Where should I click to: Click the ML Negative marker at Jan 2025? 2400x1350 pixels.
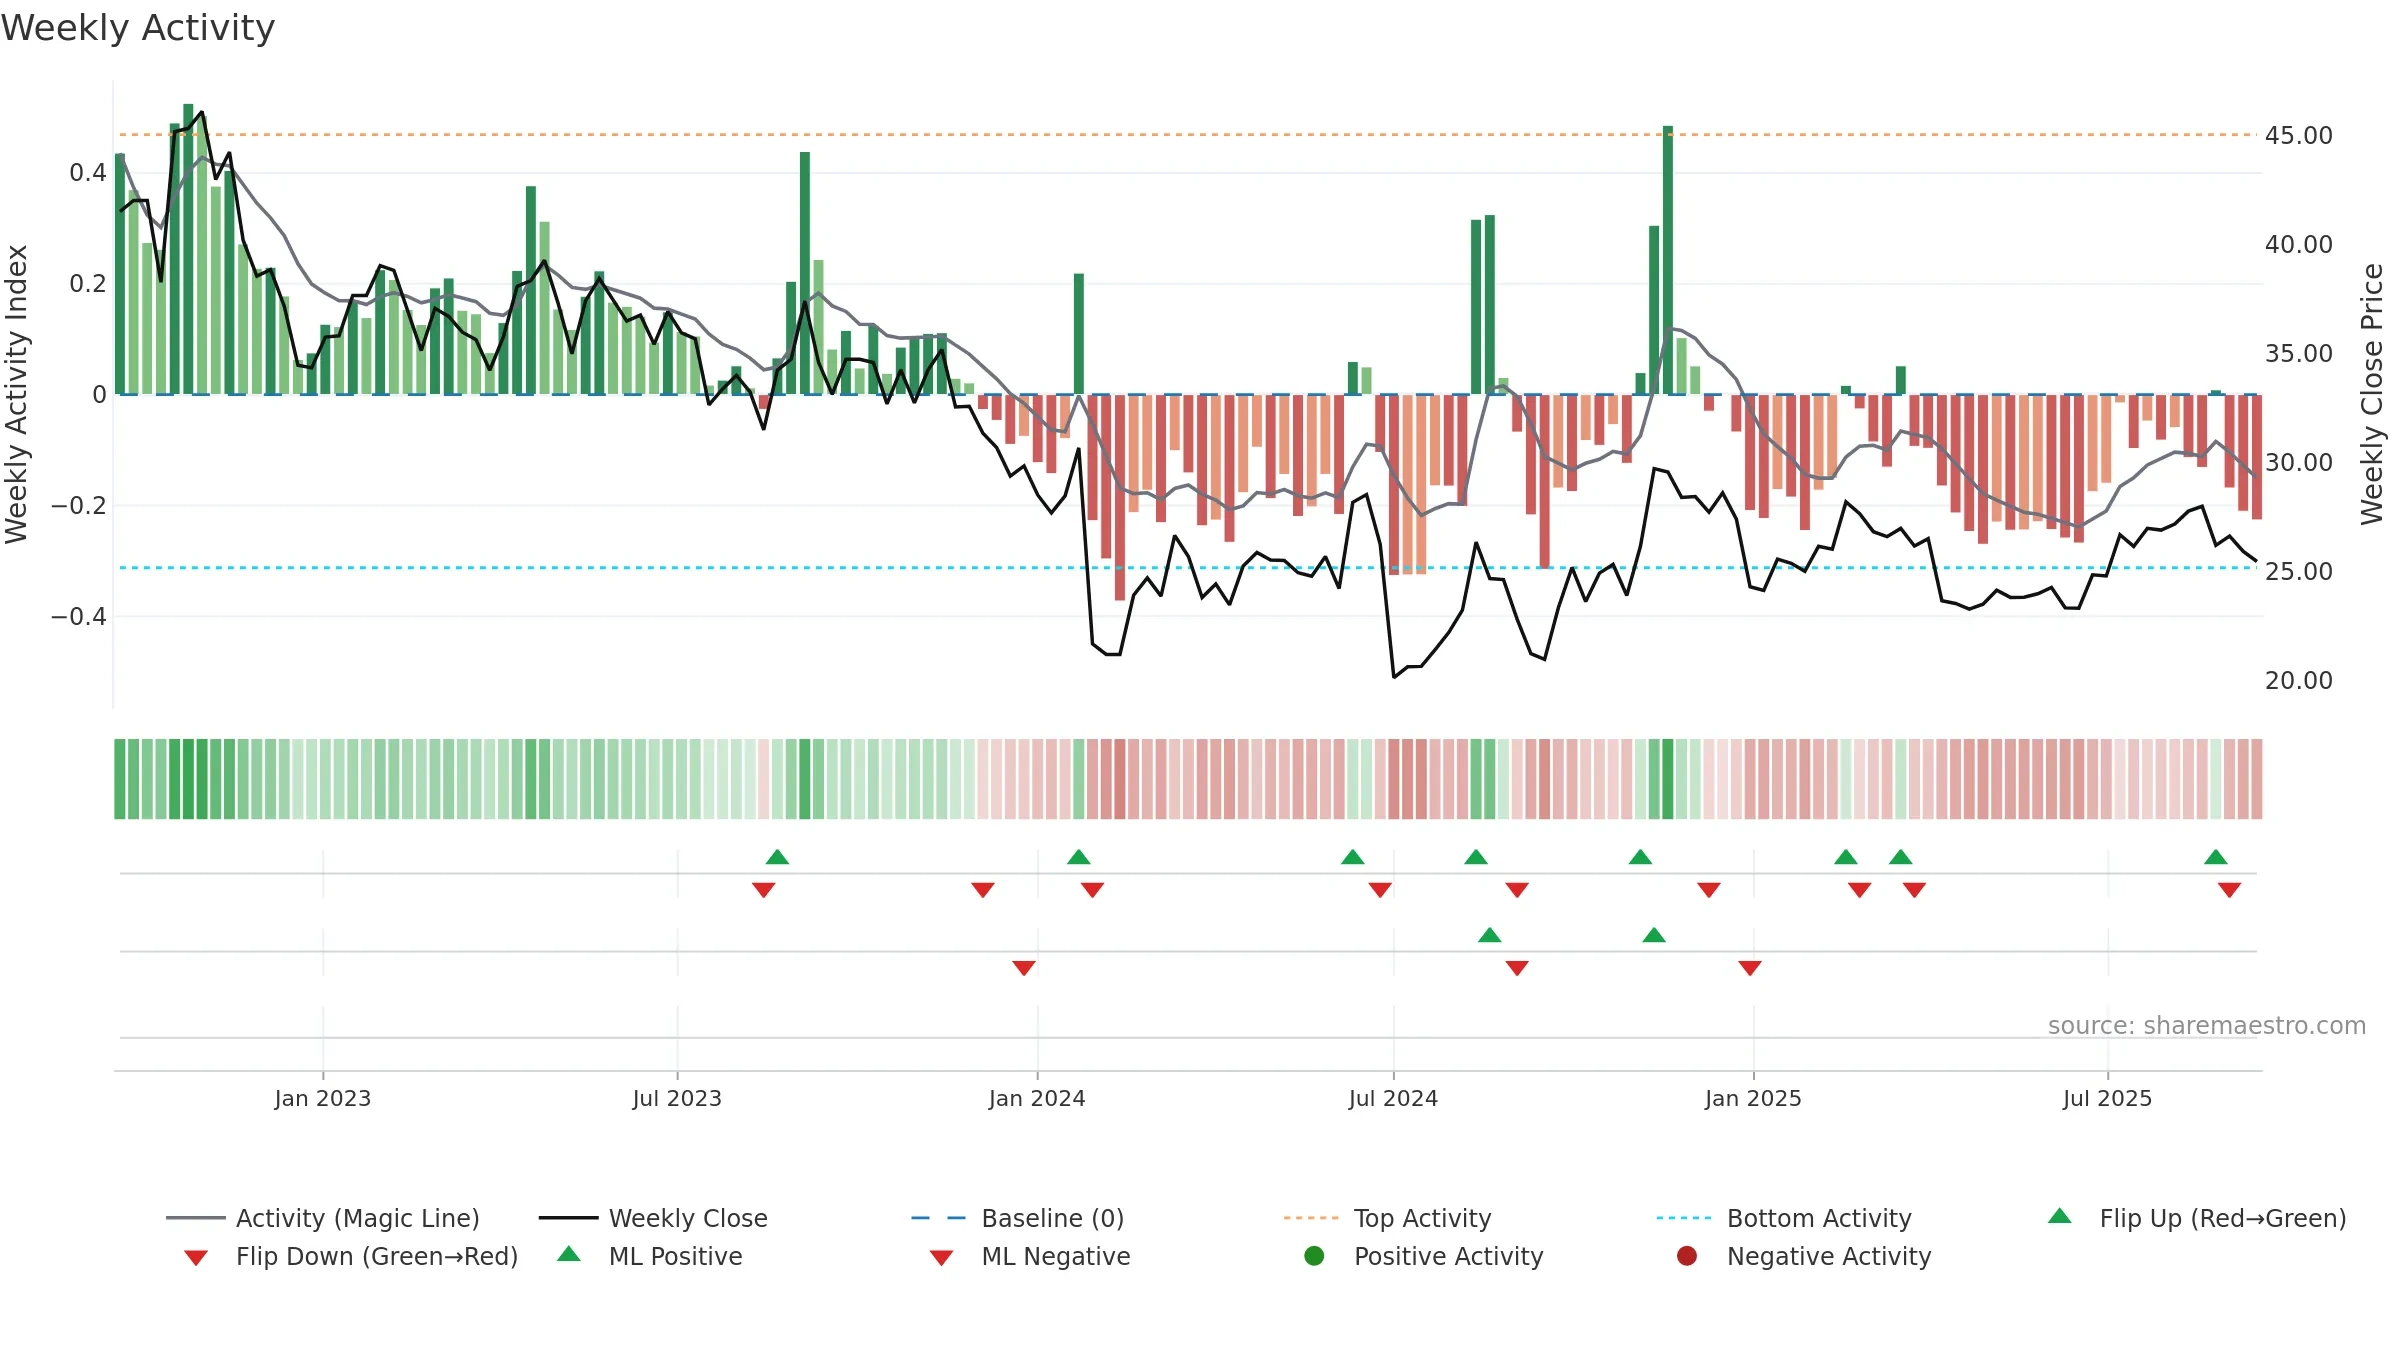coord(1749,968)
